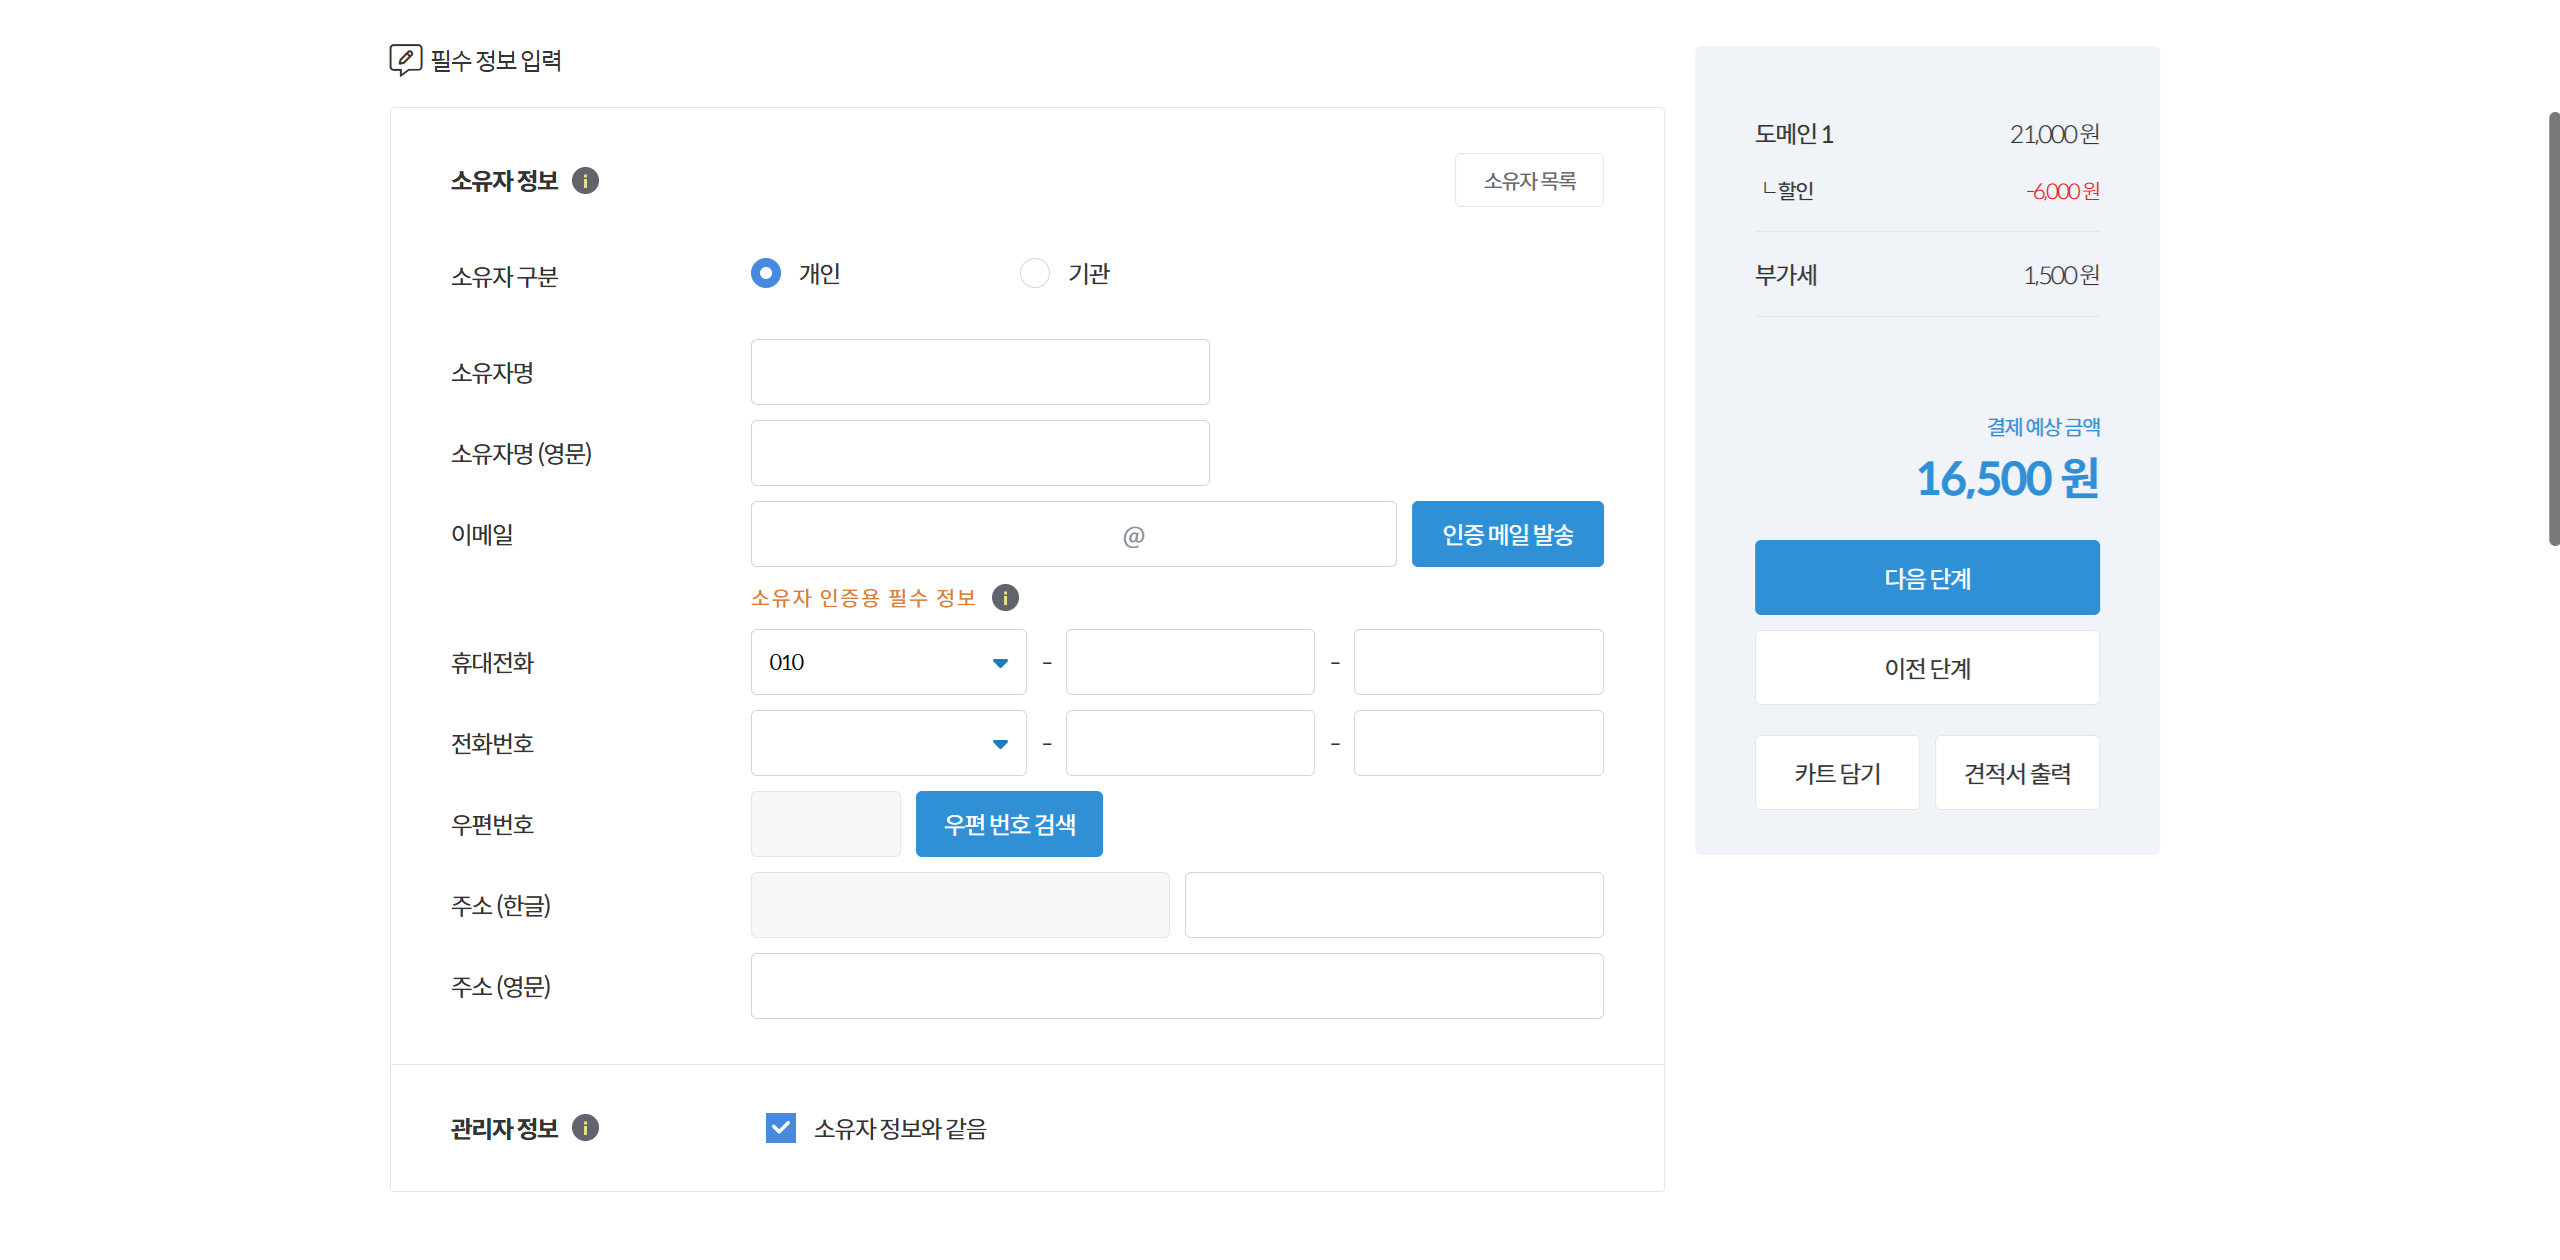Send verification via 인증 메일 발송 button
Image resolution: width=2560 pixels, height=1260 pixels.
pyautogui.click(x=1507, y=535)
